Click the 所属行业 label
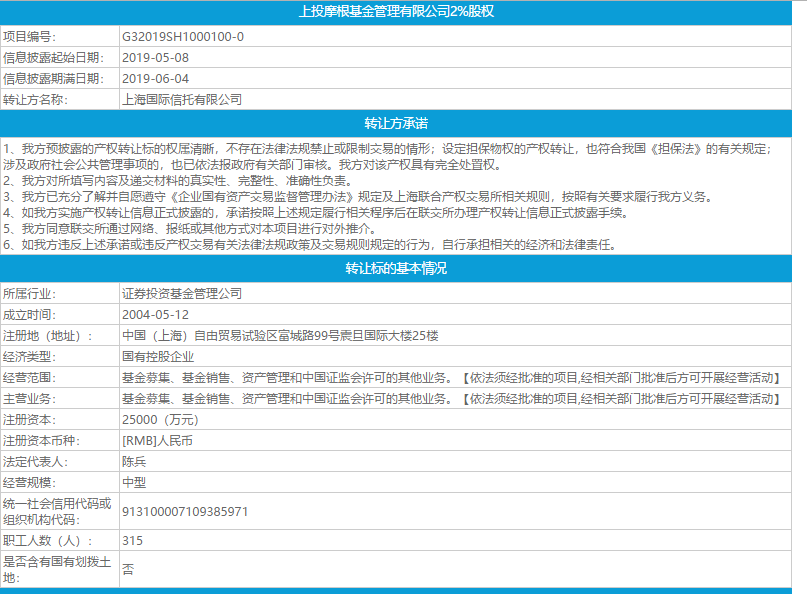Viewport: 807px width, 594px height. (29, 294)
